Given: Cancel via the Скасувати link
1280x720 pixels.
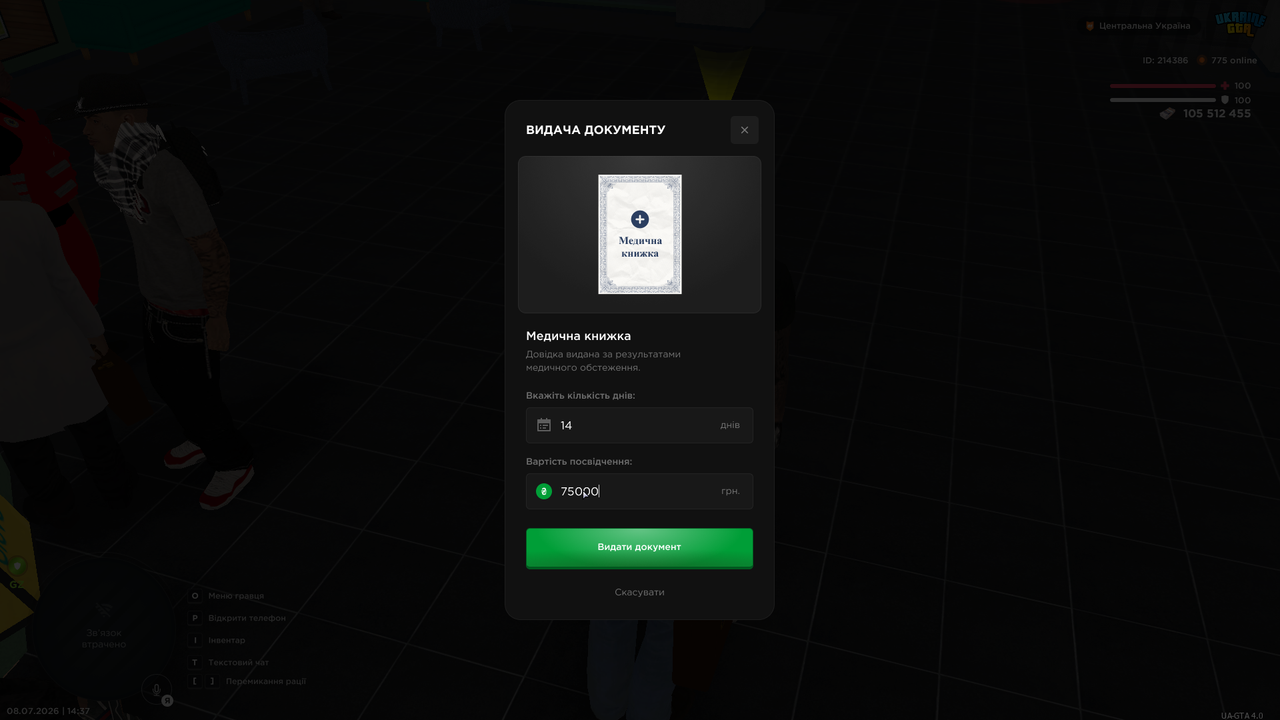Looking at the screenshot, I should pos(639,592).
